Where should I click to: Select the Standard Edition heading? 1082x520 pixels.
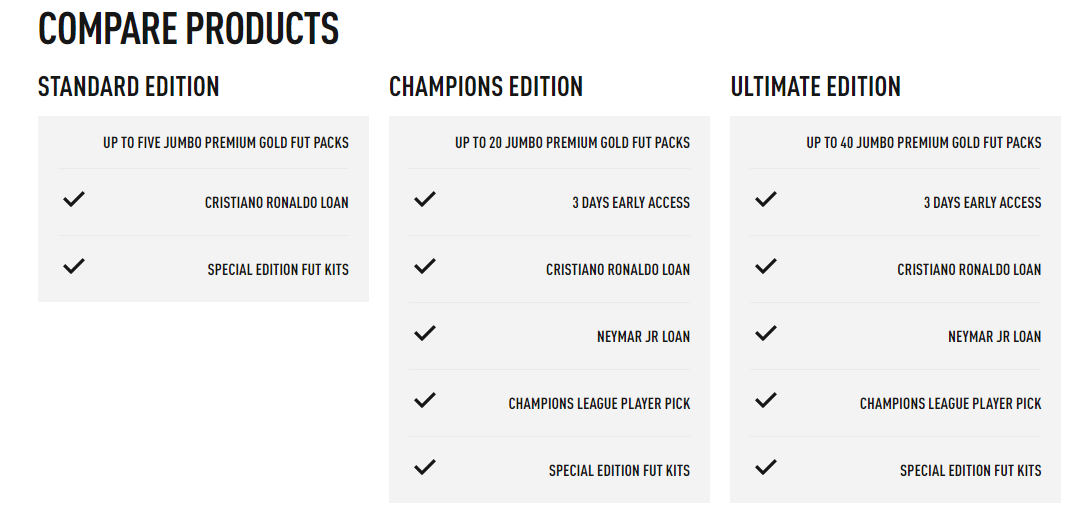click(129, 87)
